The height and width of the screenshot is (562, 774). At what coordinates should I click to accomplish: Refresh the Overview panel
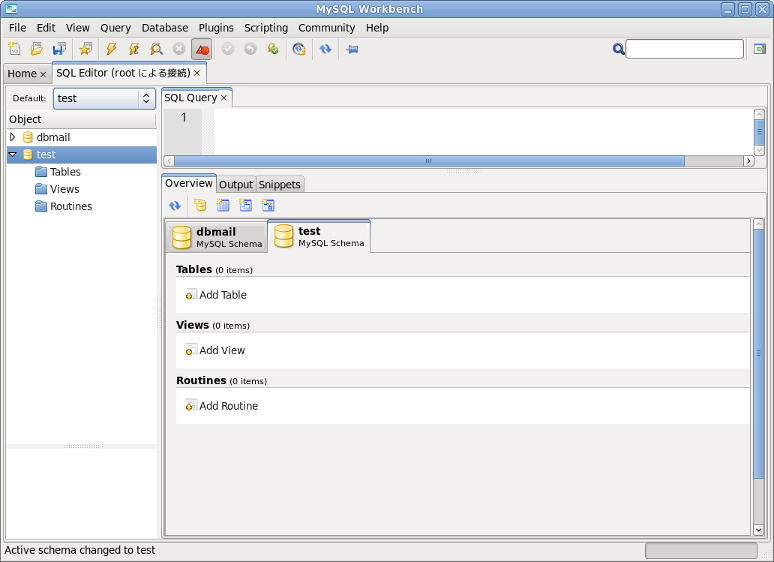175,205
